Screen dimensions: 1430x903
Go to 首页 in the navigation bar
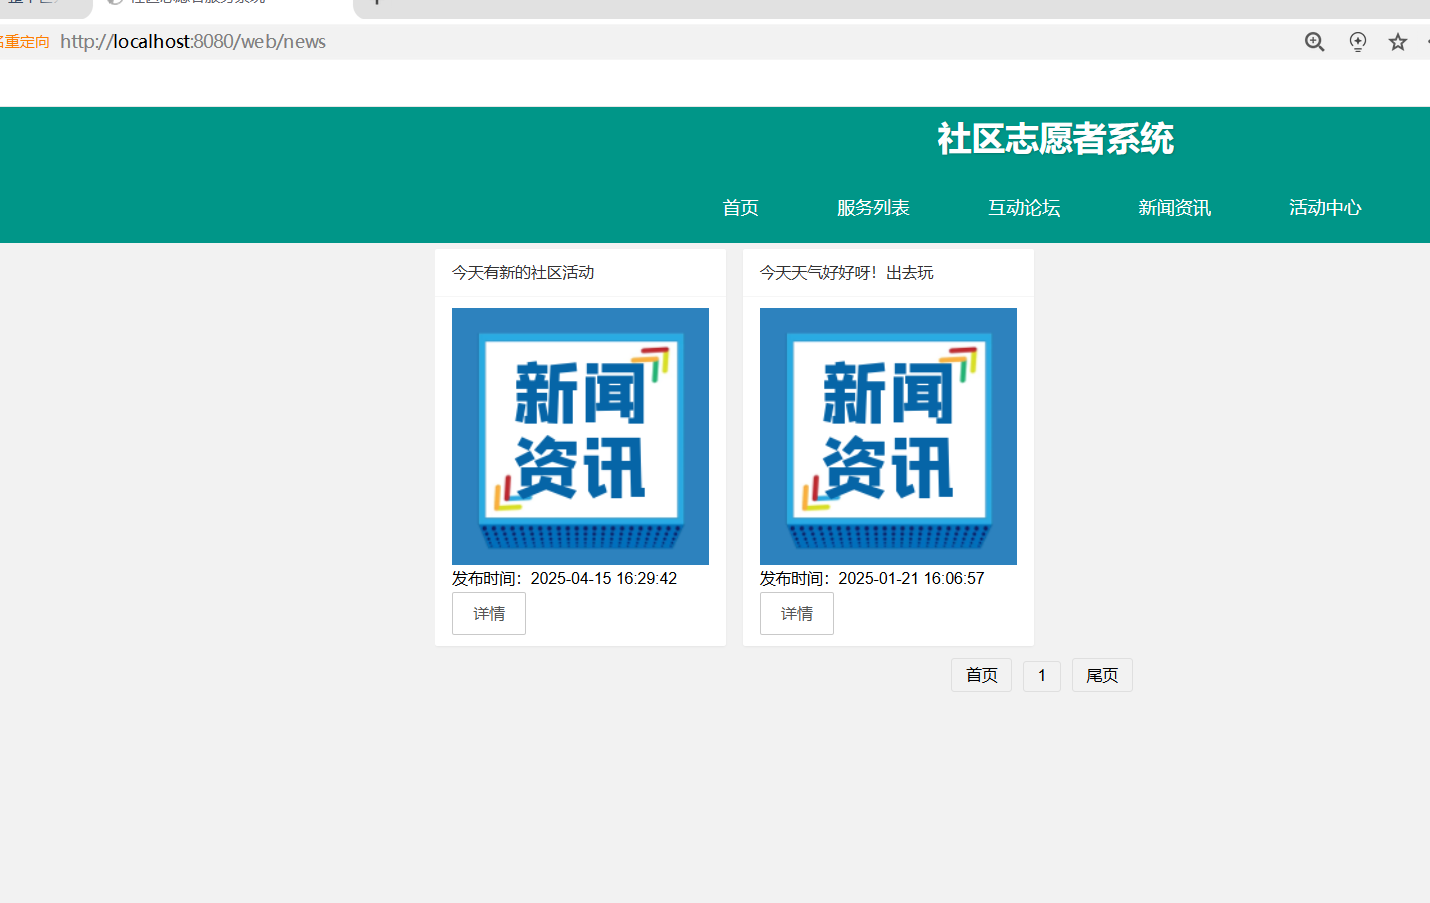tap(740, 208)
